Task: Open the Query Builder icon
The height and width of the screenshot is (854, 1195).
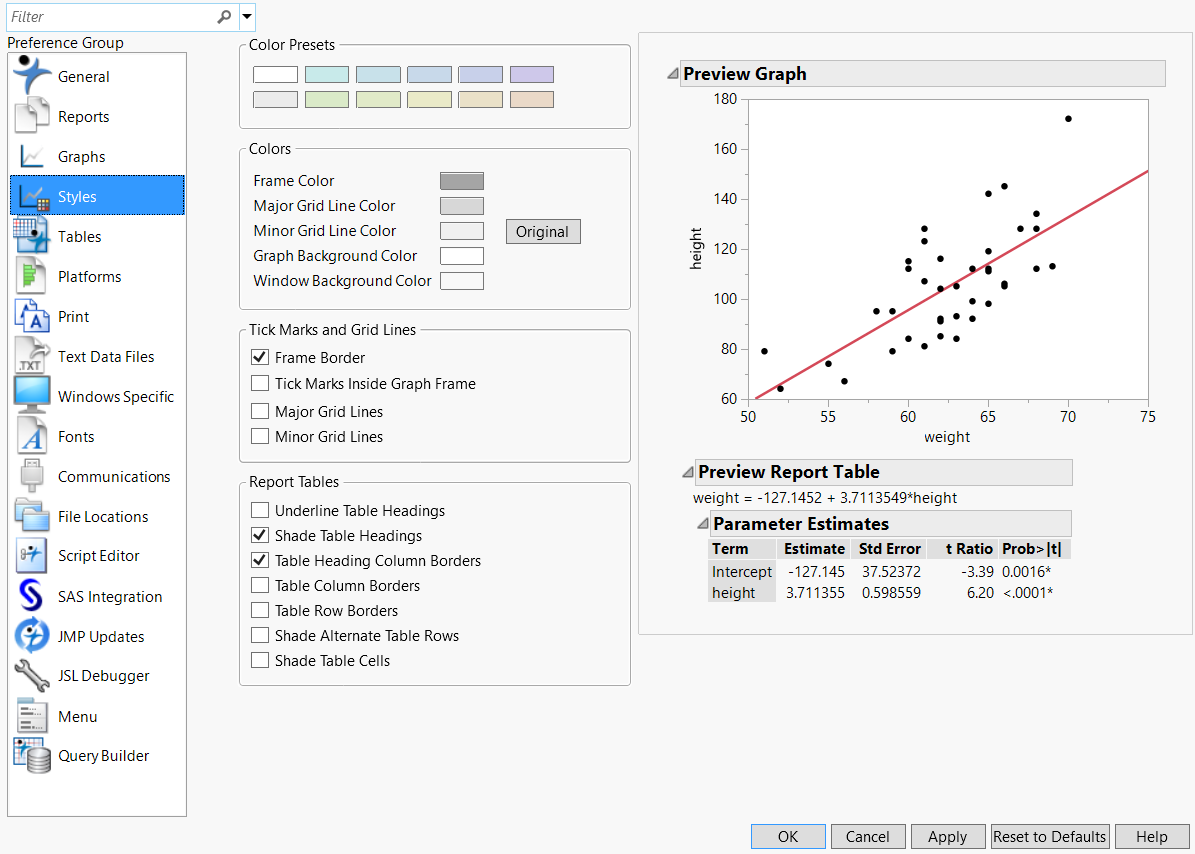Action: pos(32,755)
